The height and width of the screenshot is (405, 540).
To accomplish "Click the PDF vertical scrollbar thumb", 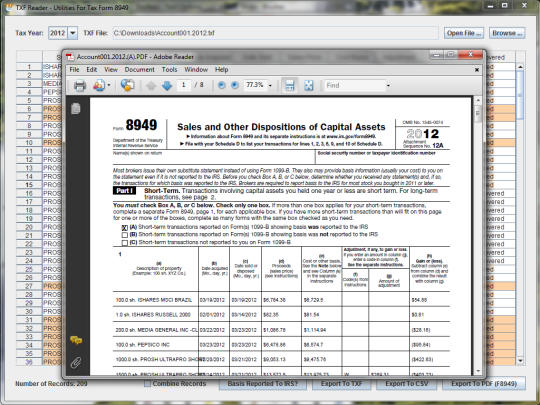I will pyautogui.click(x=478, y=114).
